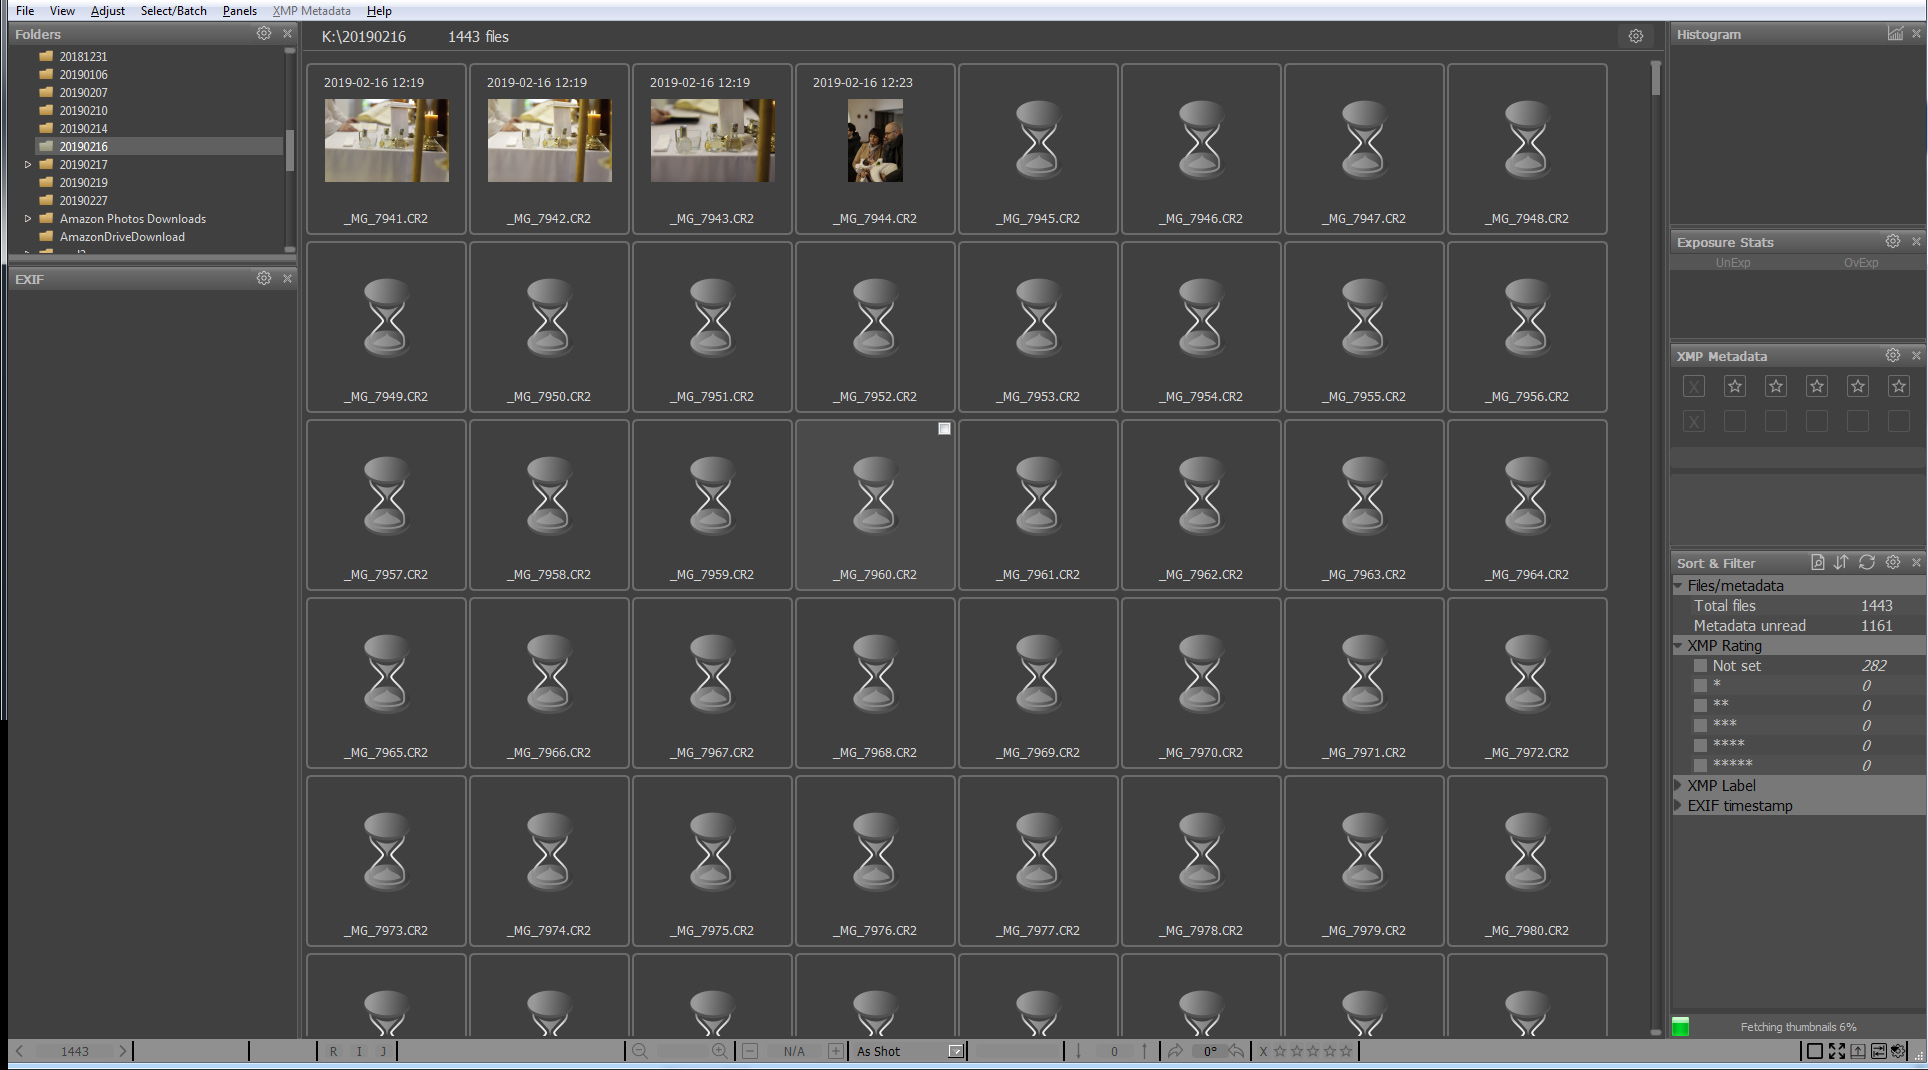Select the 20190217 folder in tree
Screen dimensions: 1928x1070
83,165
